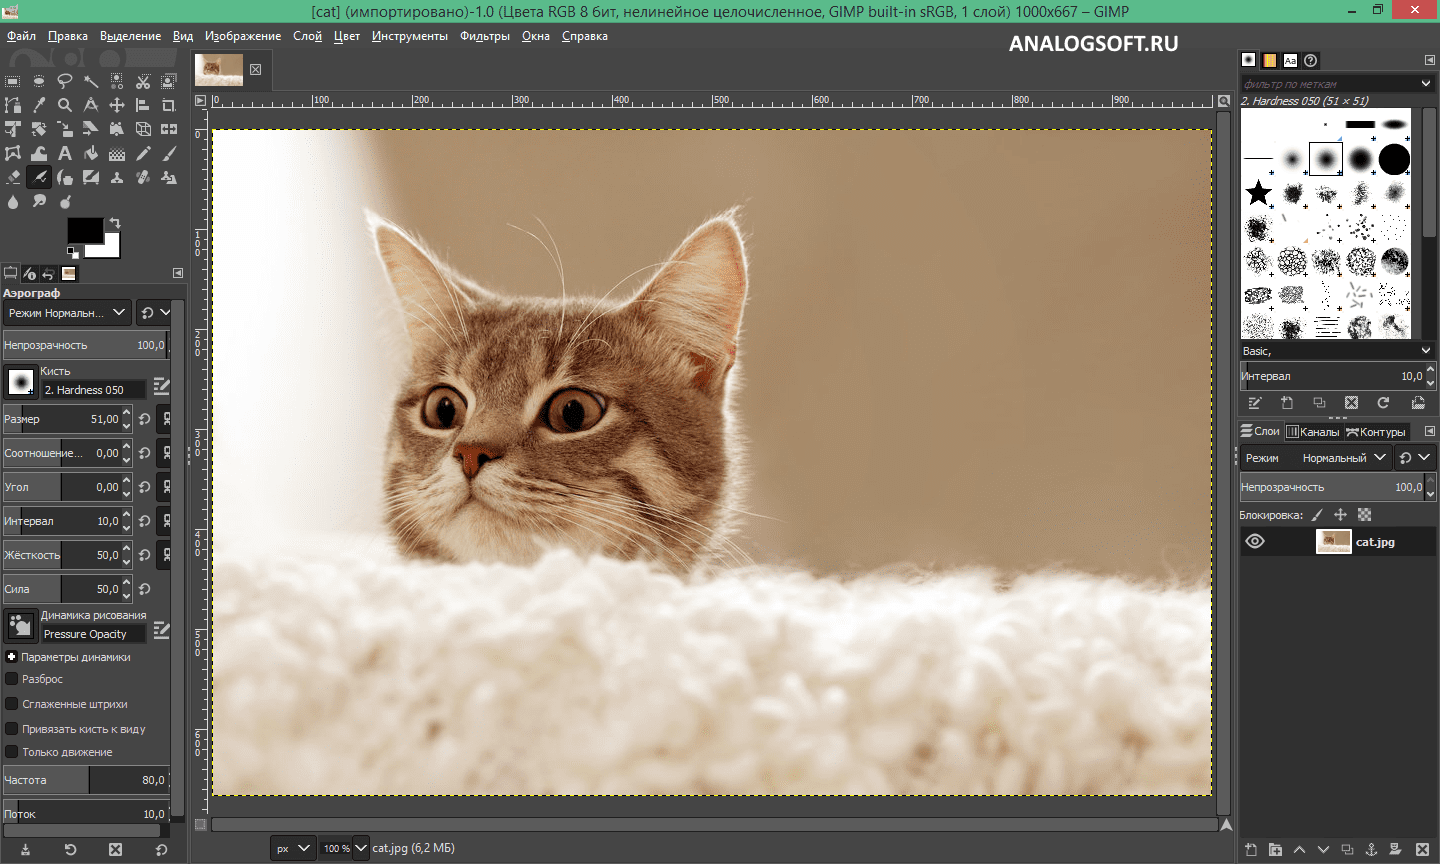Viewport: 1440px width, 864px height.
Task: Pick the Color Picker (pipette) tool
Action: [38, 104]
